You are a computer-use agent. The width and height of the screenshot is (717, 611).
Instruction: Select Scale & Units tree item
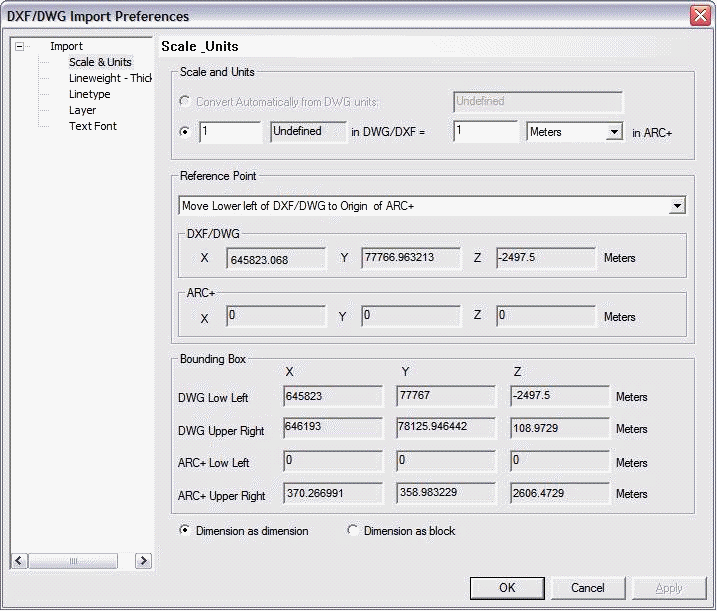click(100, 62)
